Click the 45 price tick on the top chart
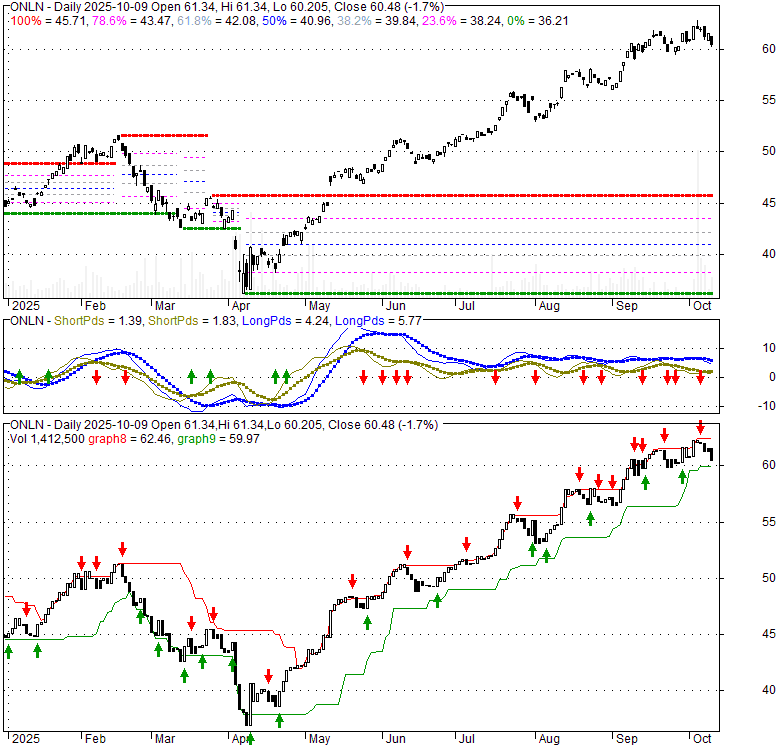This screenshot has width=780, height=745. click(769, 203)
